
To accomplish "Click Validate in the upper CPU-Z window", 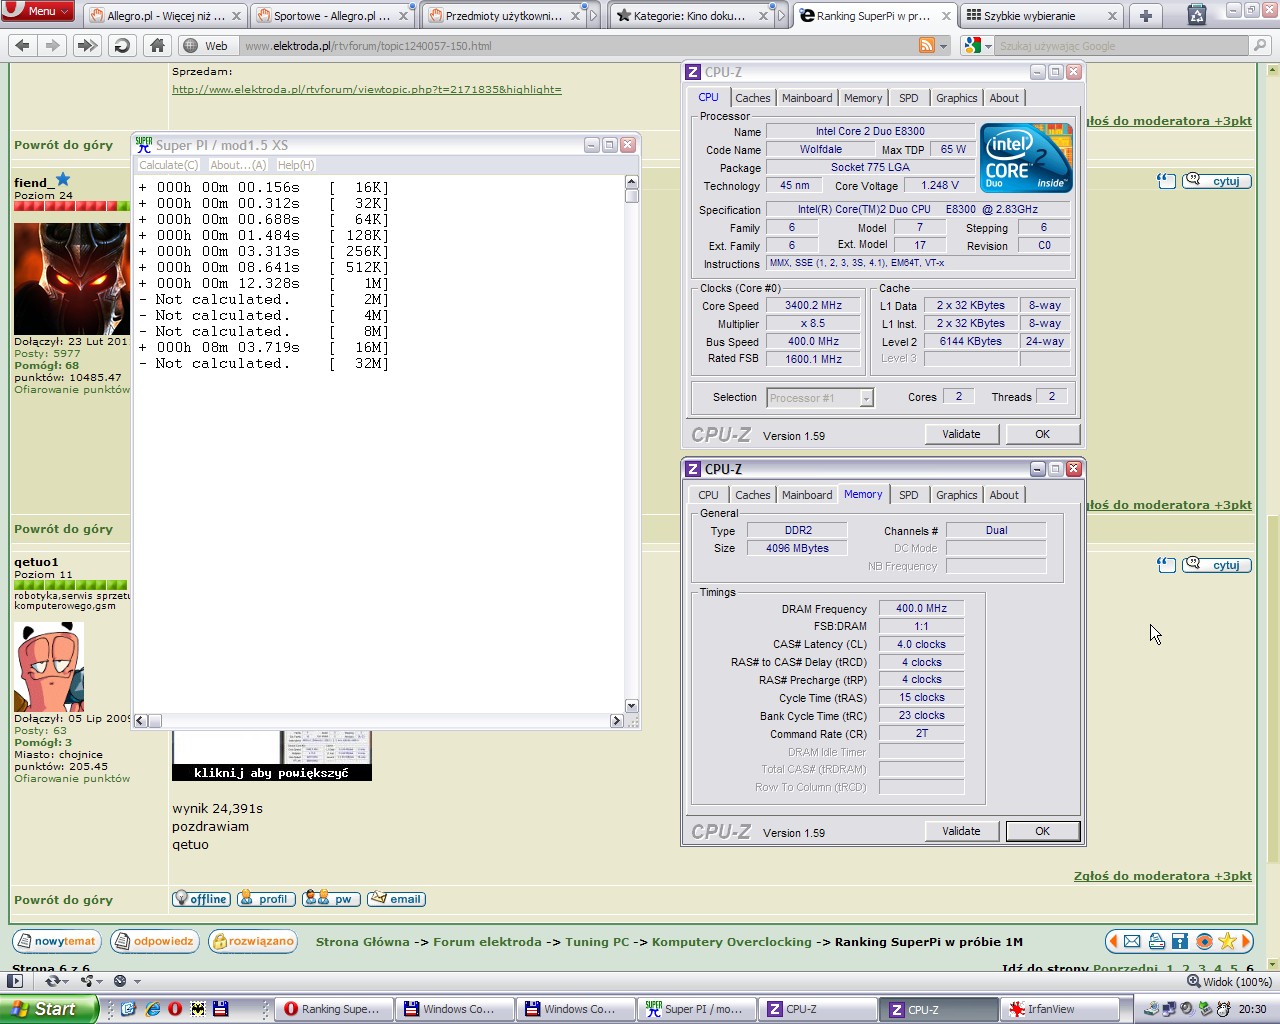I will 961,434.
